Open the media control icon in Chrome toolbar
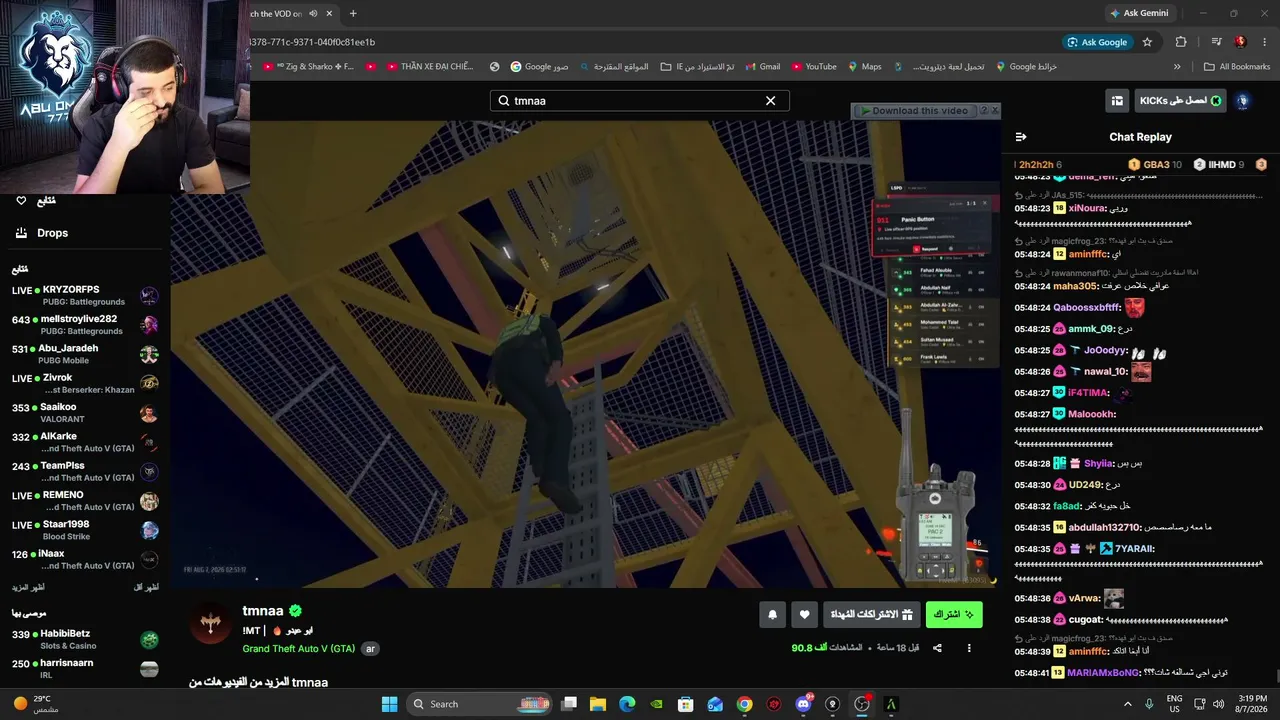The height and width of the screenshot is (720, 1280). [x=1216, y=42]
